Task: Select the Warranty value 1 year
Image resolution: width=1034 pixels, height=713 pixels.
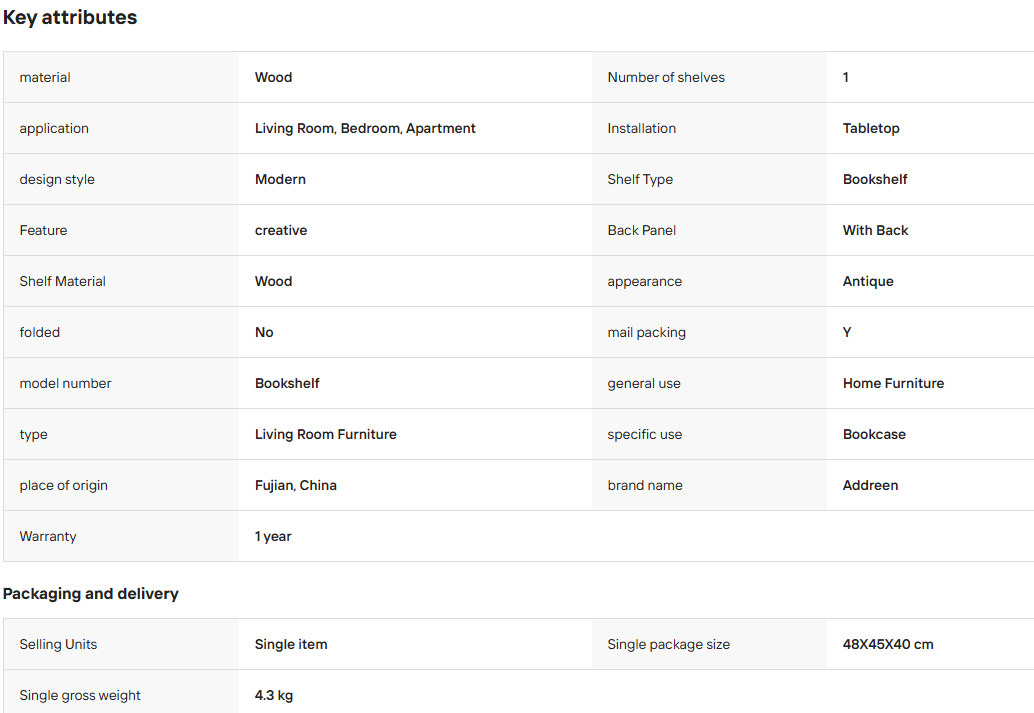Action: point(273,536)
